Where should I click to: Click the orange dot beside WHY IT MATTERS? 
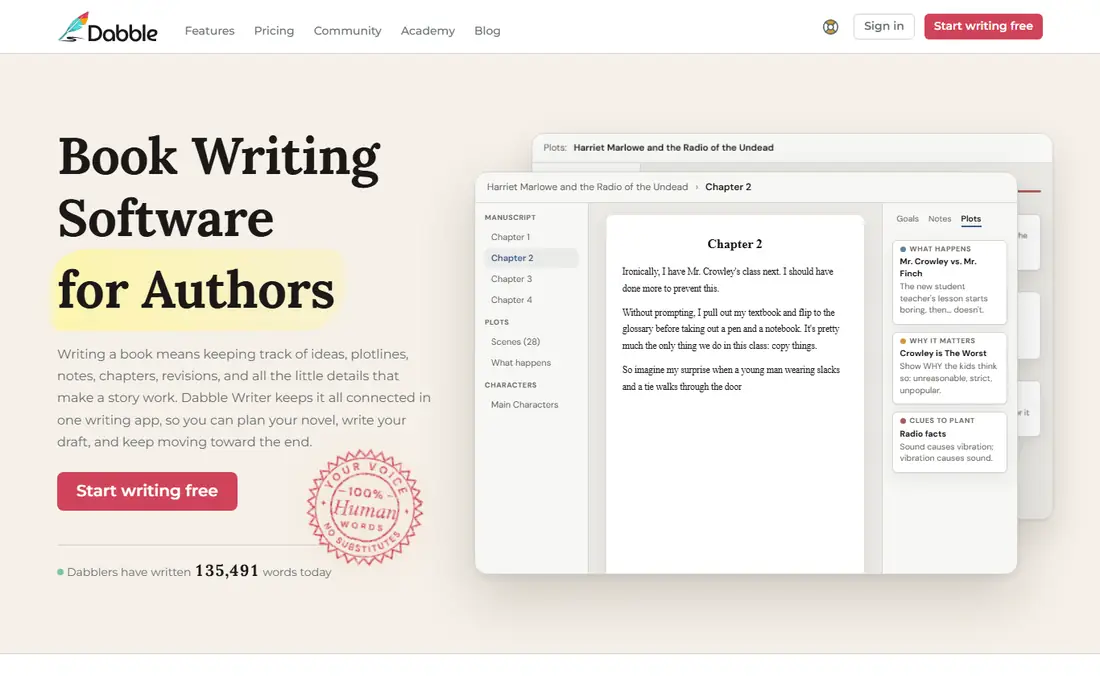[x=903, y=341]
